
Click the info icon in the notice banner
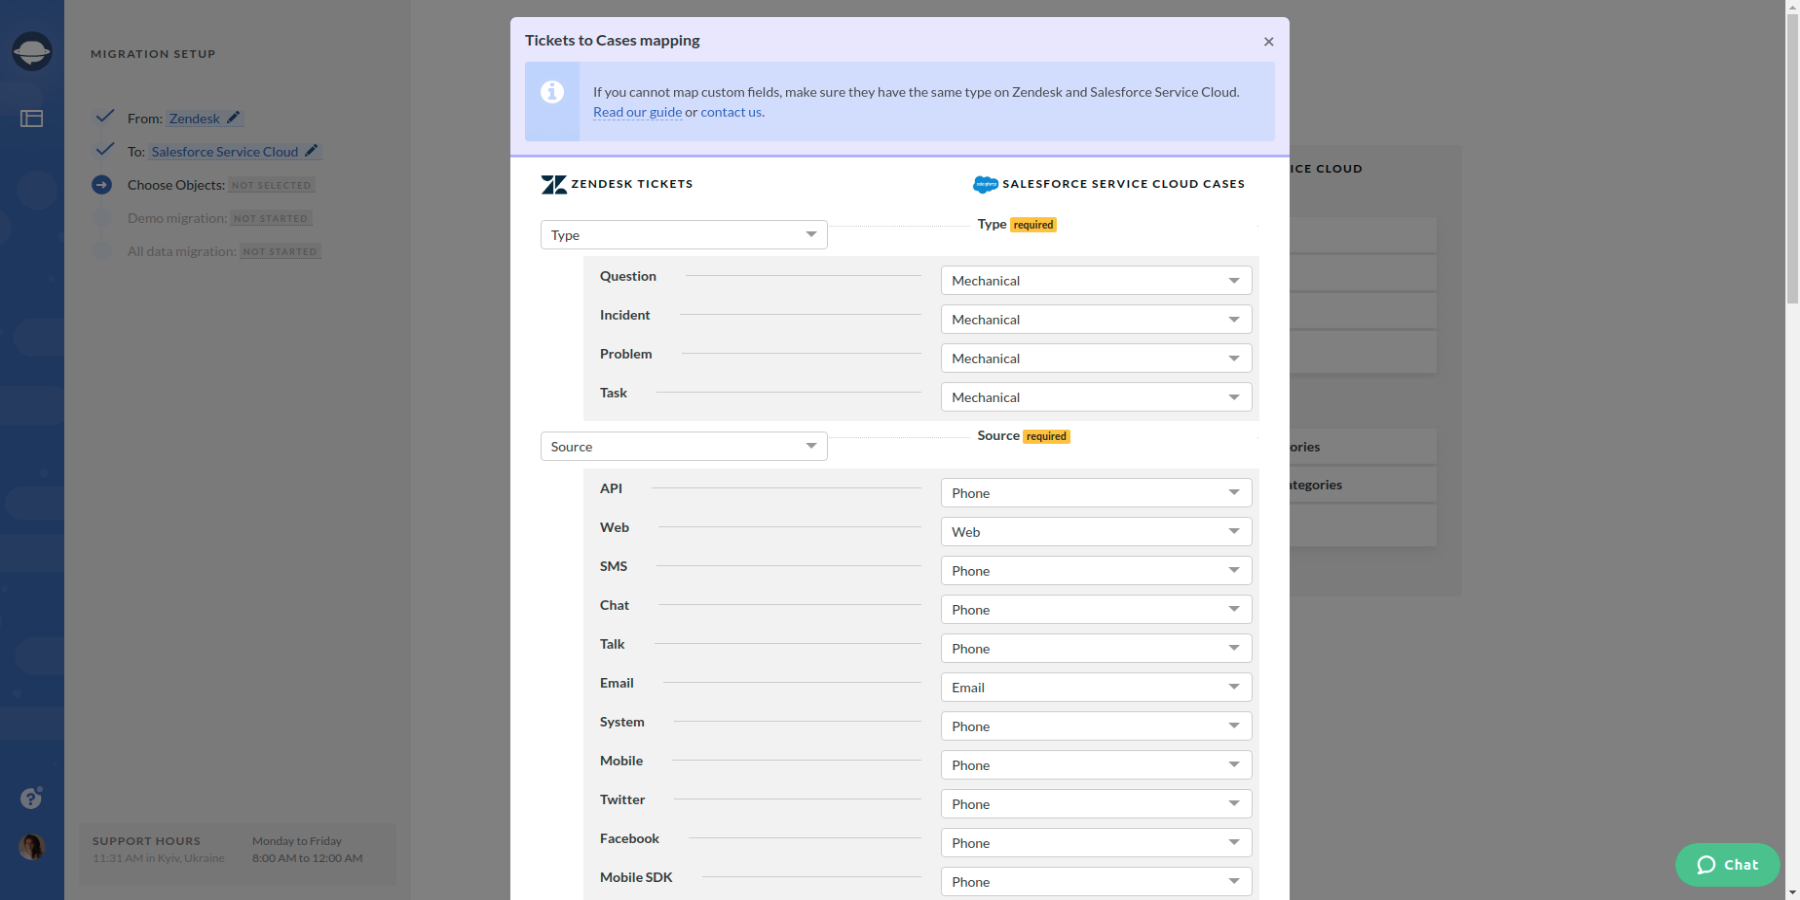[552, 93]
